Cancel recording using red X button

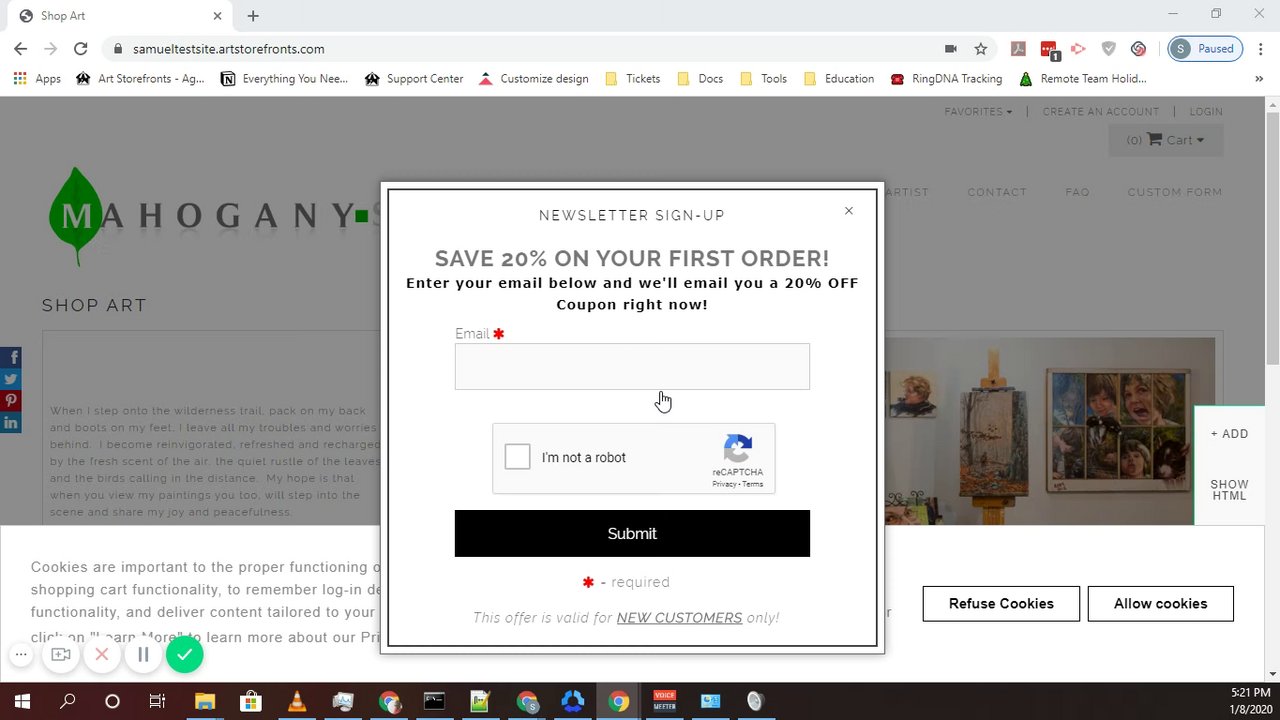click(x=102, y=655)
